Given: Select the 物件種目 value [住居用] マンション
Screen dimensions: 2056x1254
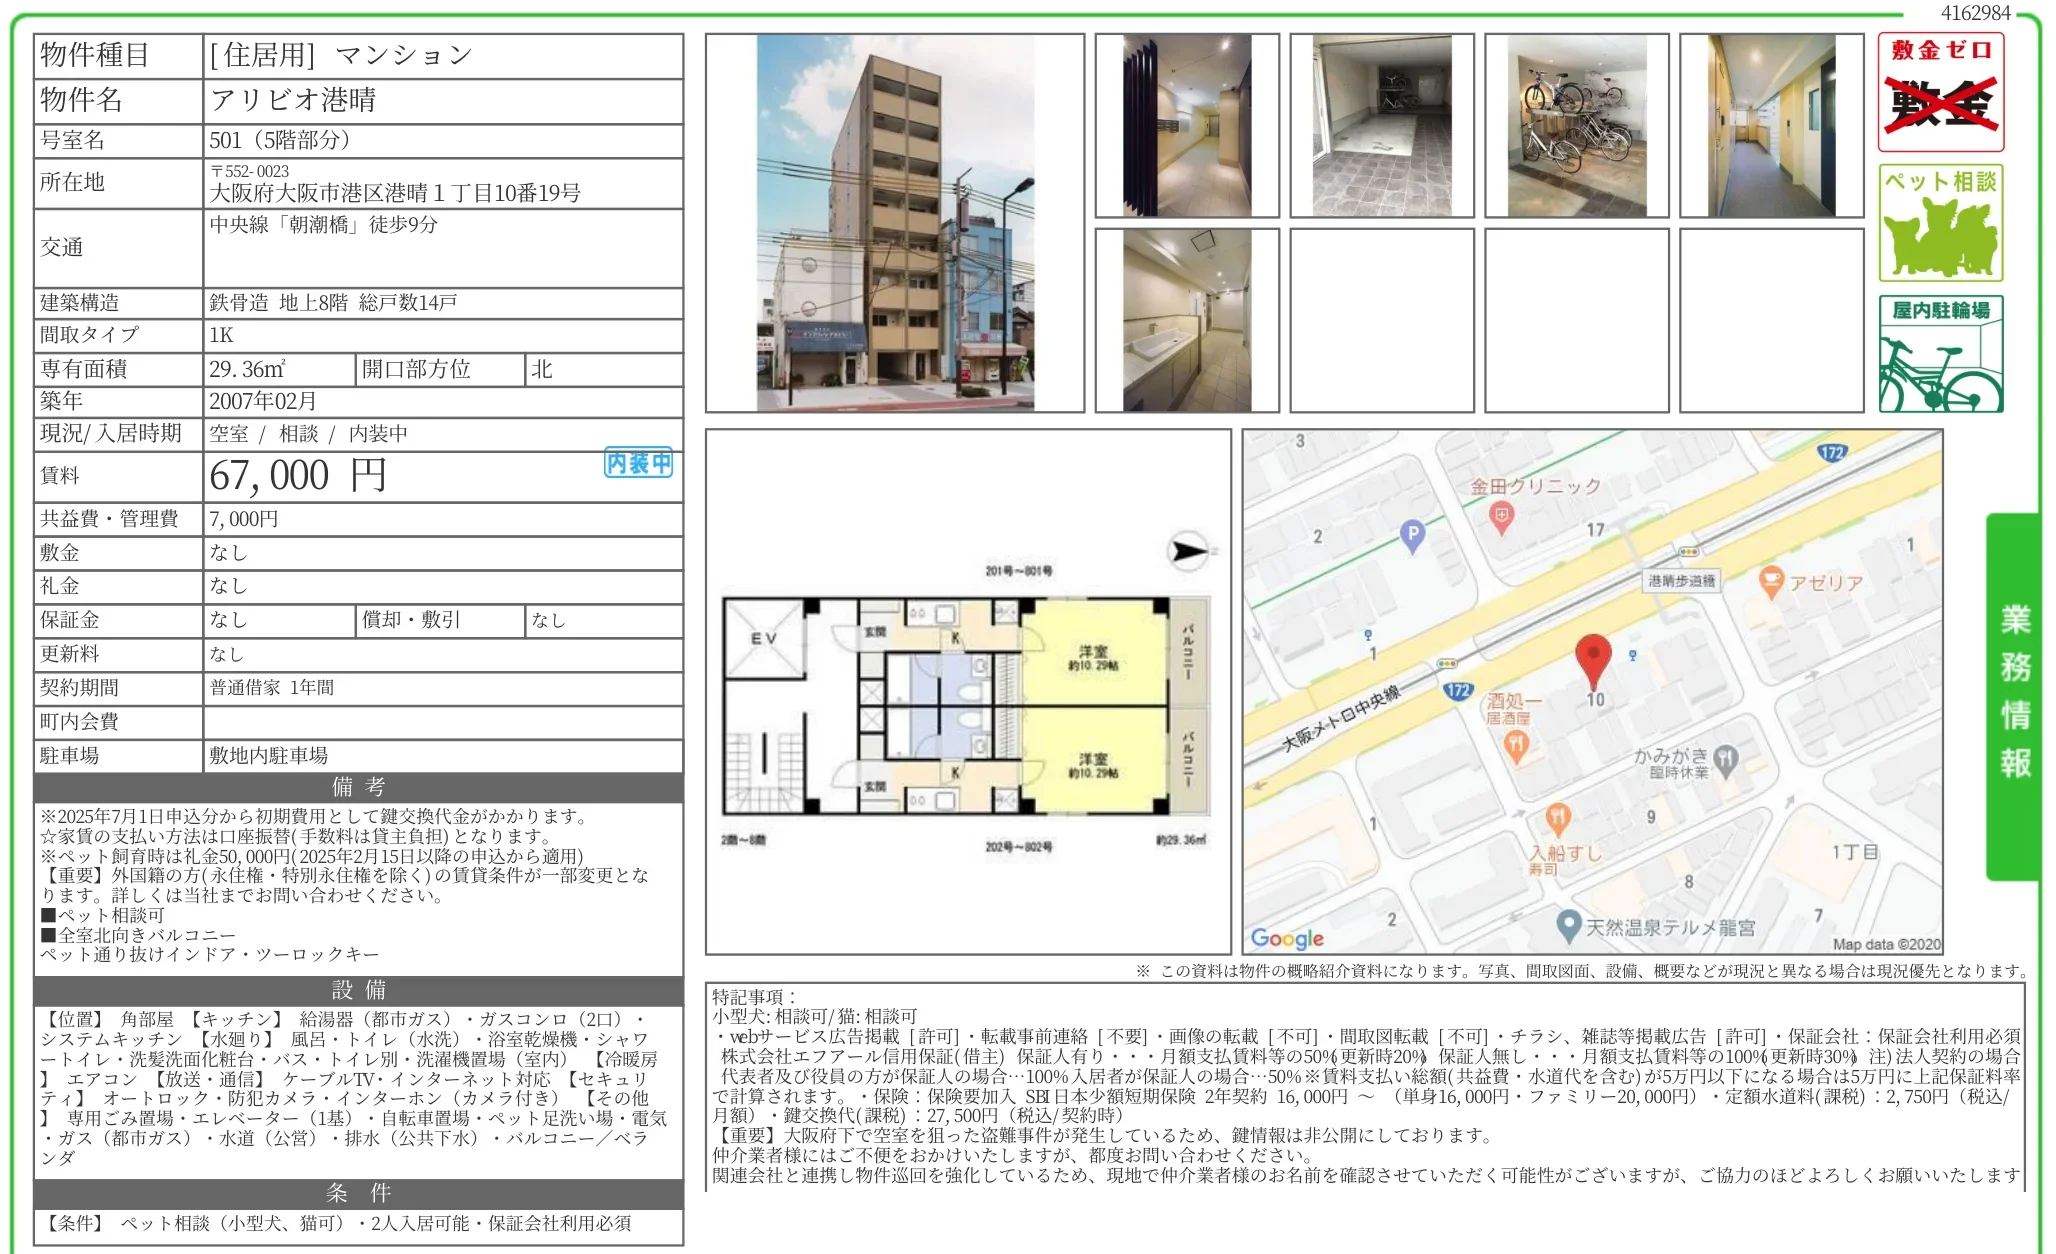Looking at the screenshot, I should (341, 55).
